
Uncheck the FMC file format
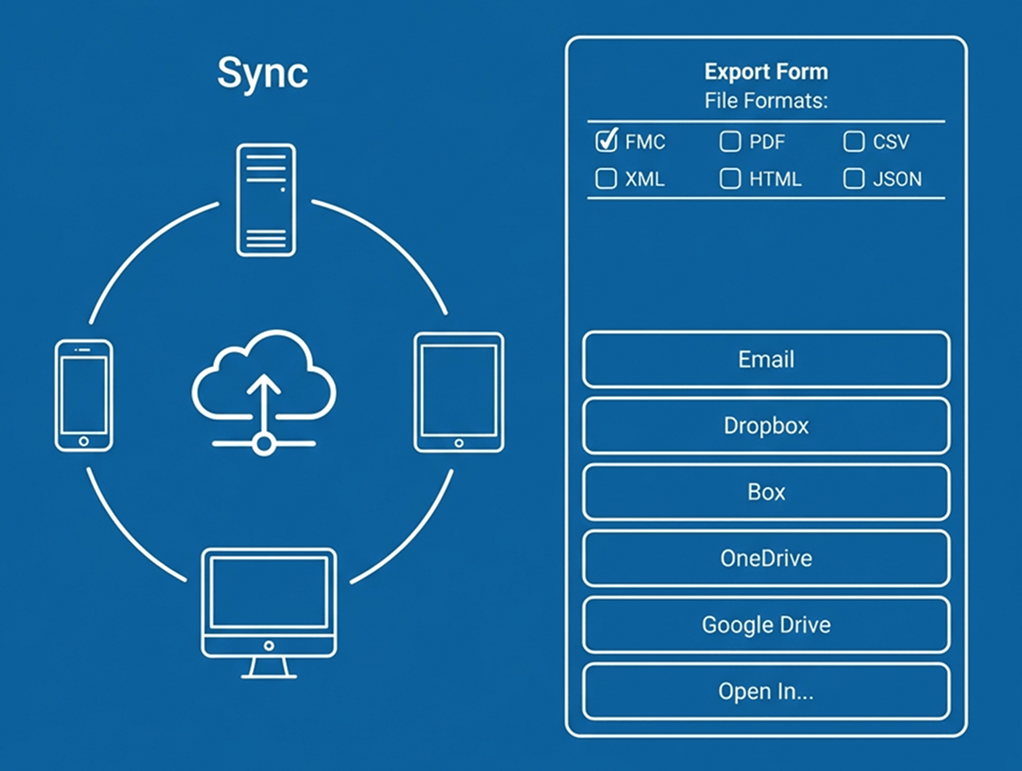click(x=605, y=142)
